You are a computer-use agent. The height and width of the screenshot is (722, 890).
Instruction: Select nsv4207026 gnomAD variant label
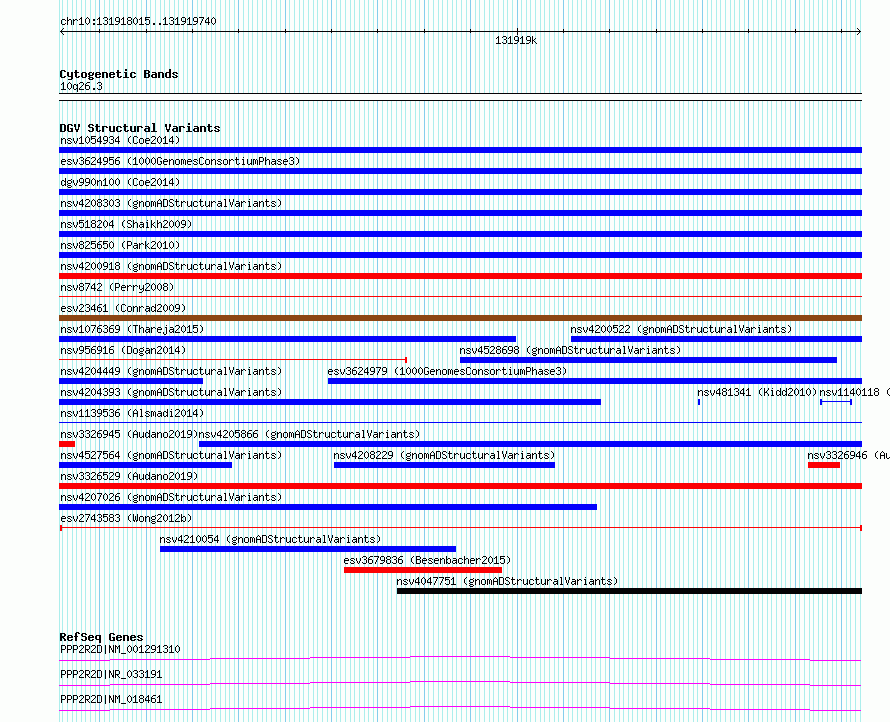[171, 497]
